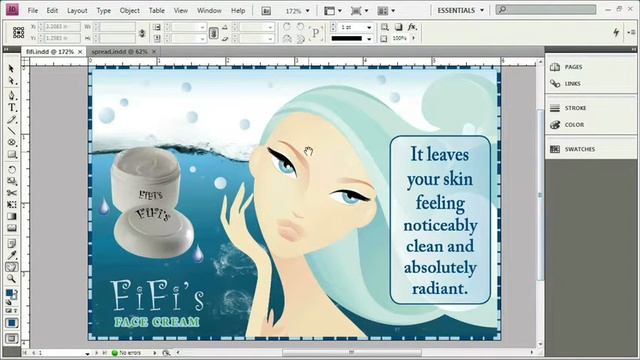Click the No errors preflight status
This screenshot has height=360, width=640.
pos(127,353)
